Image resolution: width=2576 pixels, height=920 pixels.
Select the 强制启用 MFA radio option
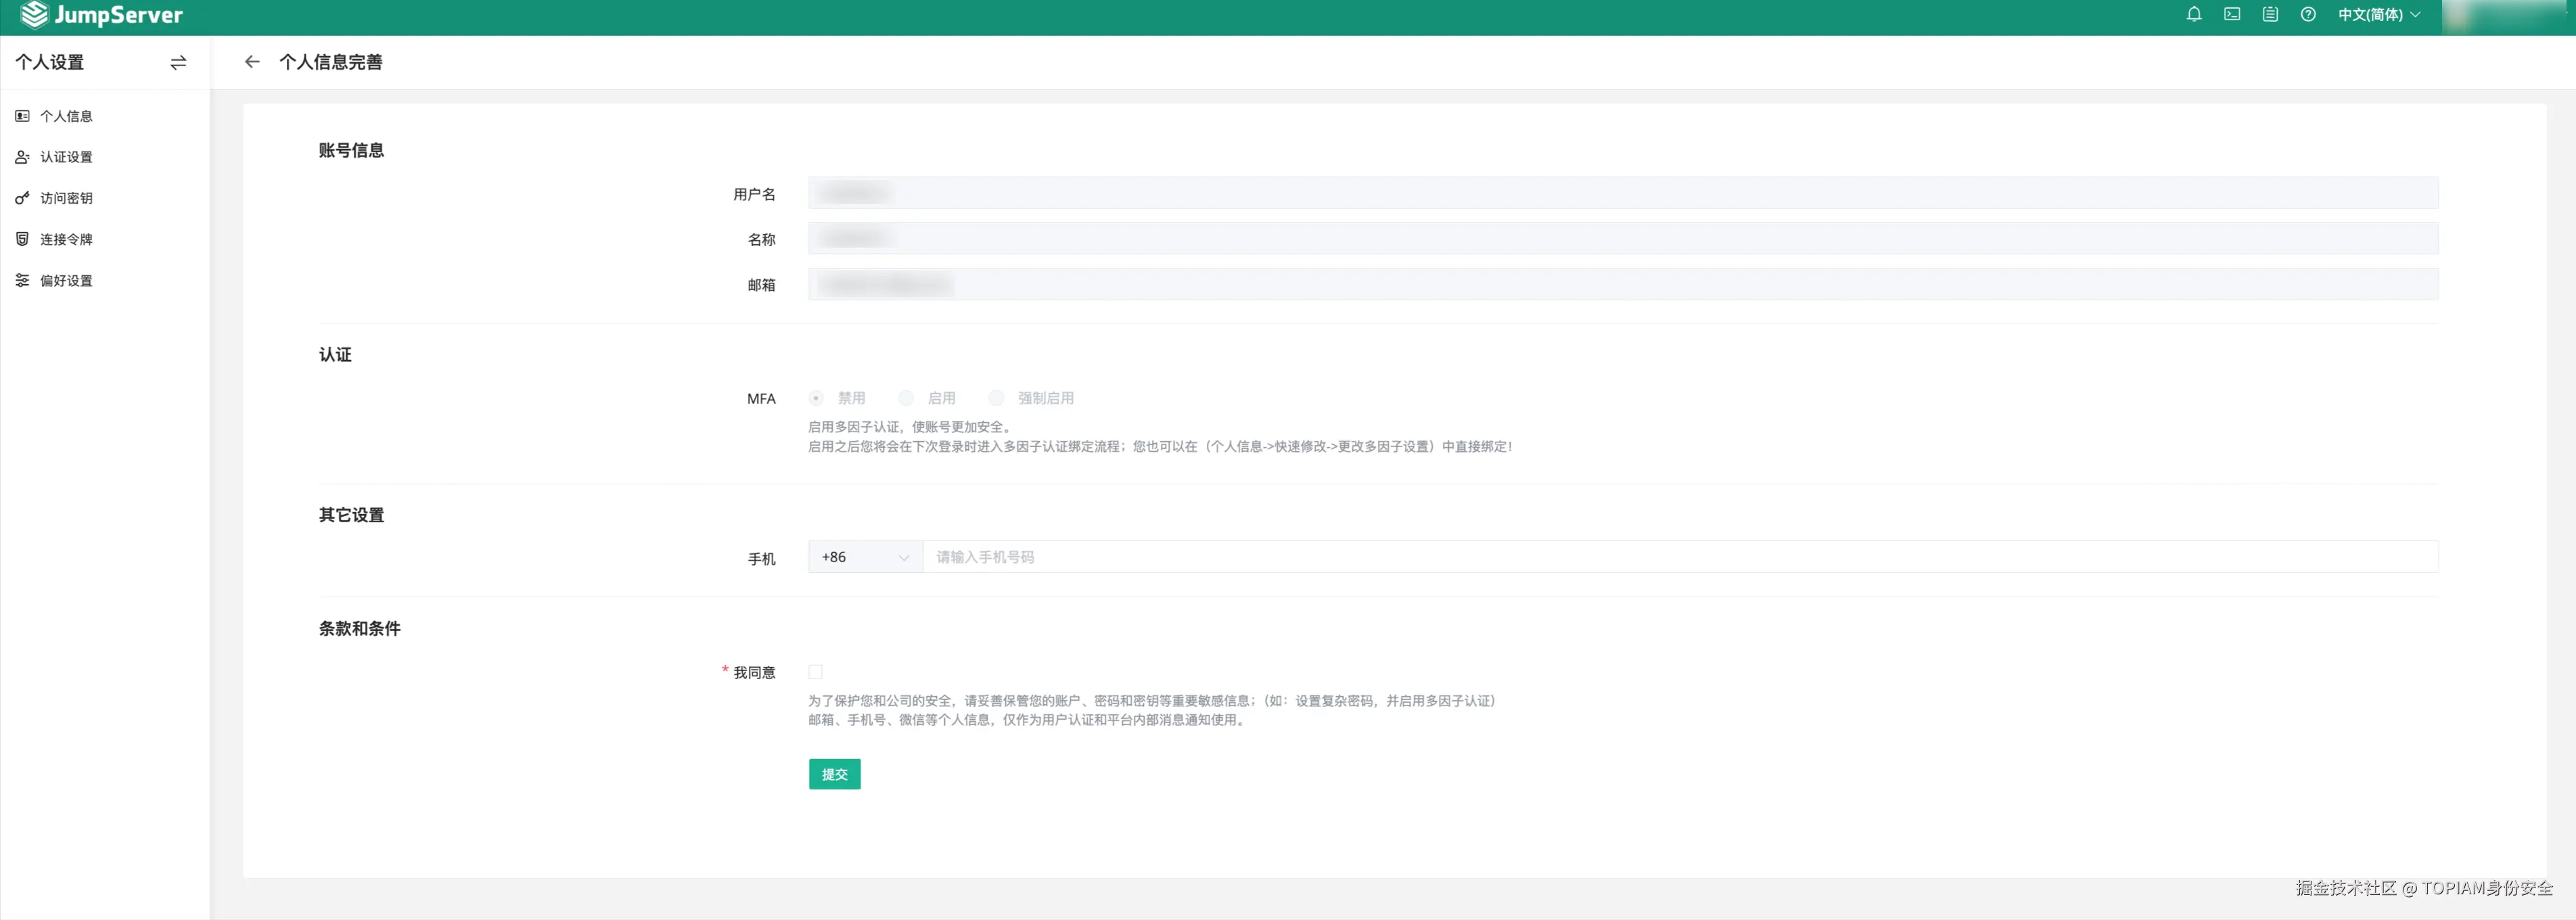pyautogui.click(x=996, y=398)
